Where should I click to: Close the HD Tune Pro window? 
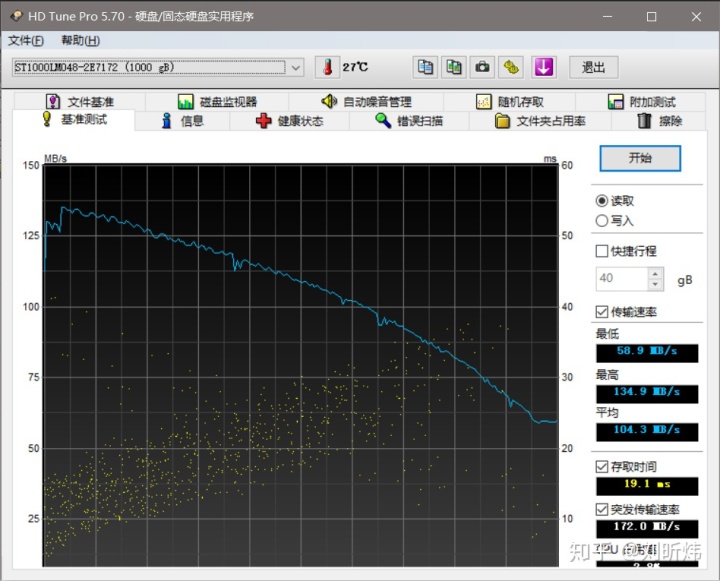click(696, 17)
